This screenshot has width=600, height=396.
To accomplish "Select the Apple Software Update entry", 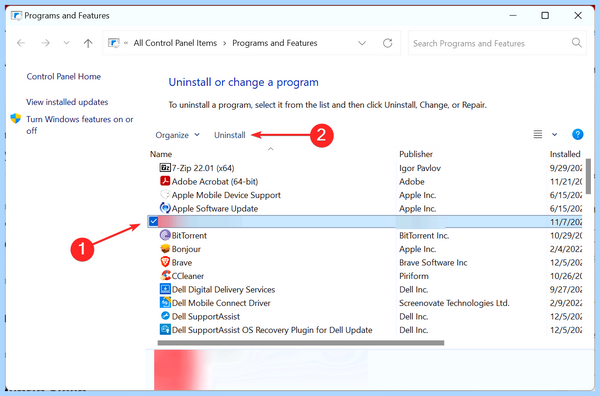I will point(215,209).
